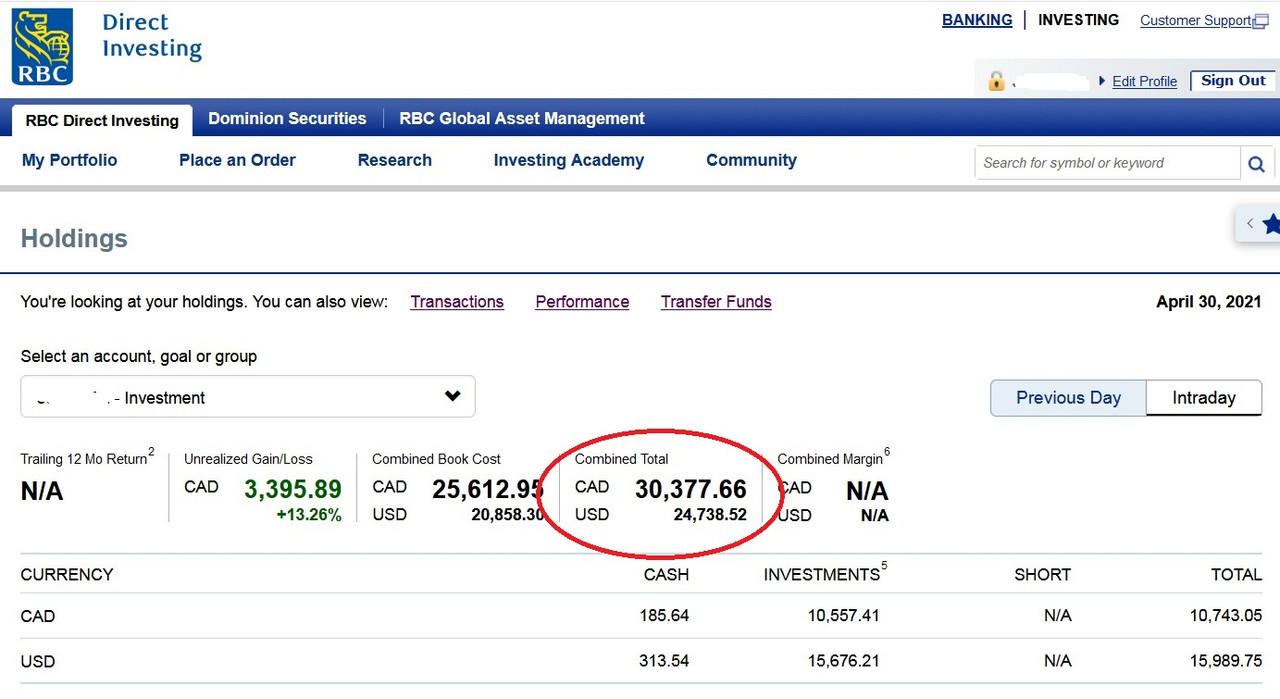
Task: Focus the symbol or keyword search field
Action: point(1108,163)
